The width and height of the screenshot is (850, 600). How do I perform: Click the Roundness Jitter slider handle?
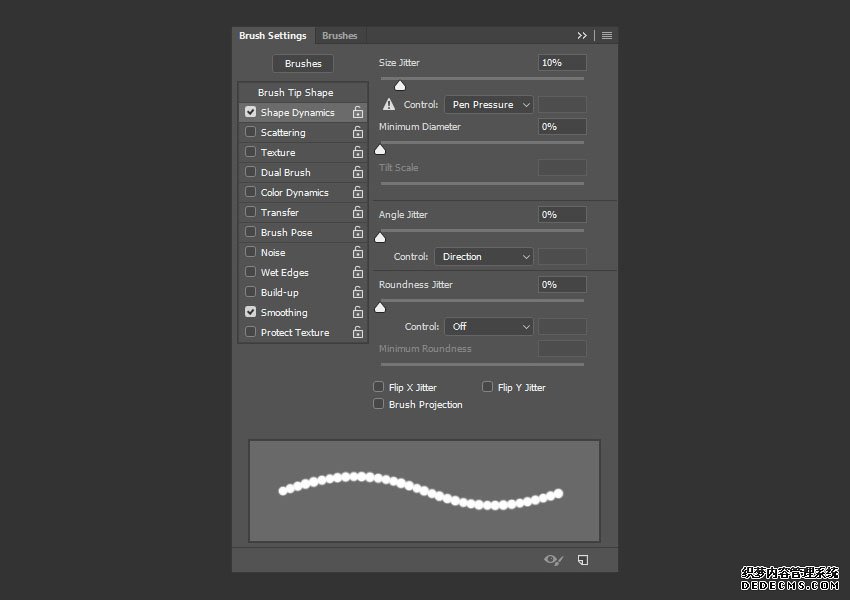(380, 308)
